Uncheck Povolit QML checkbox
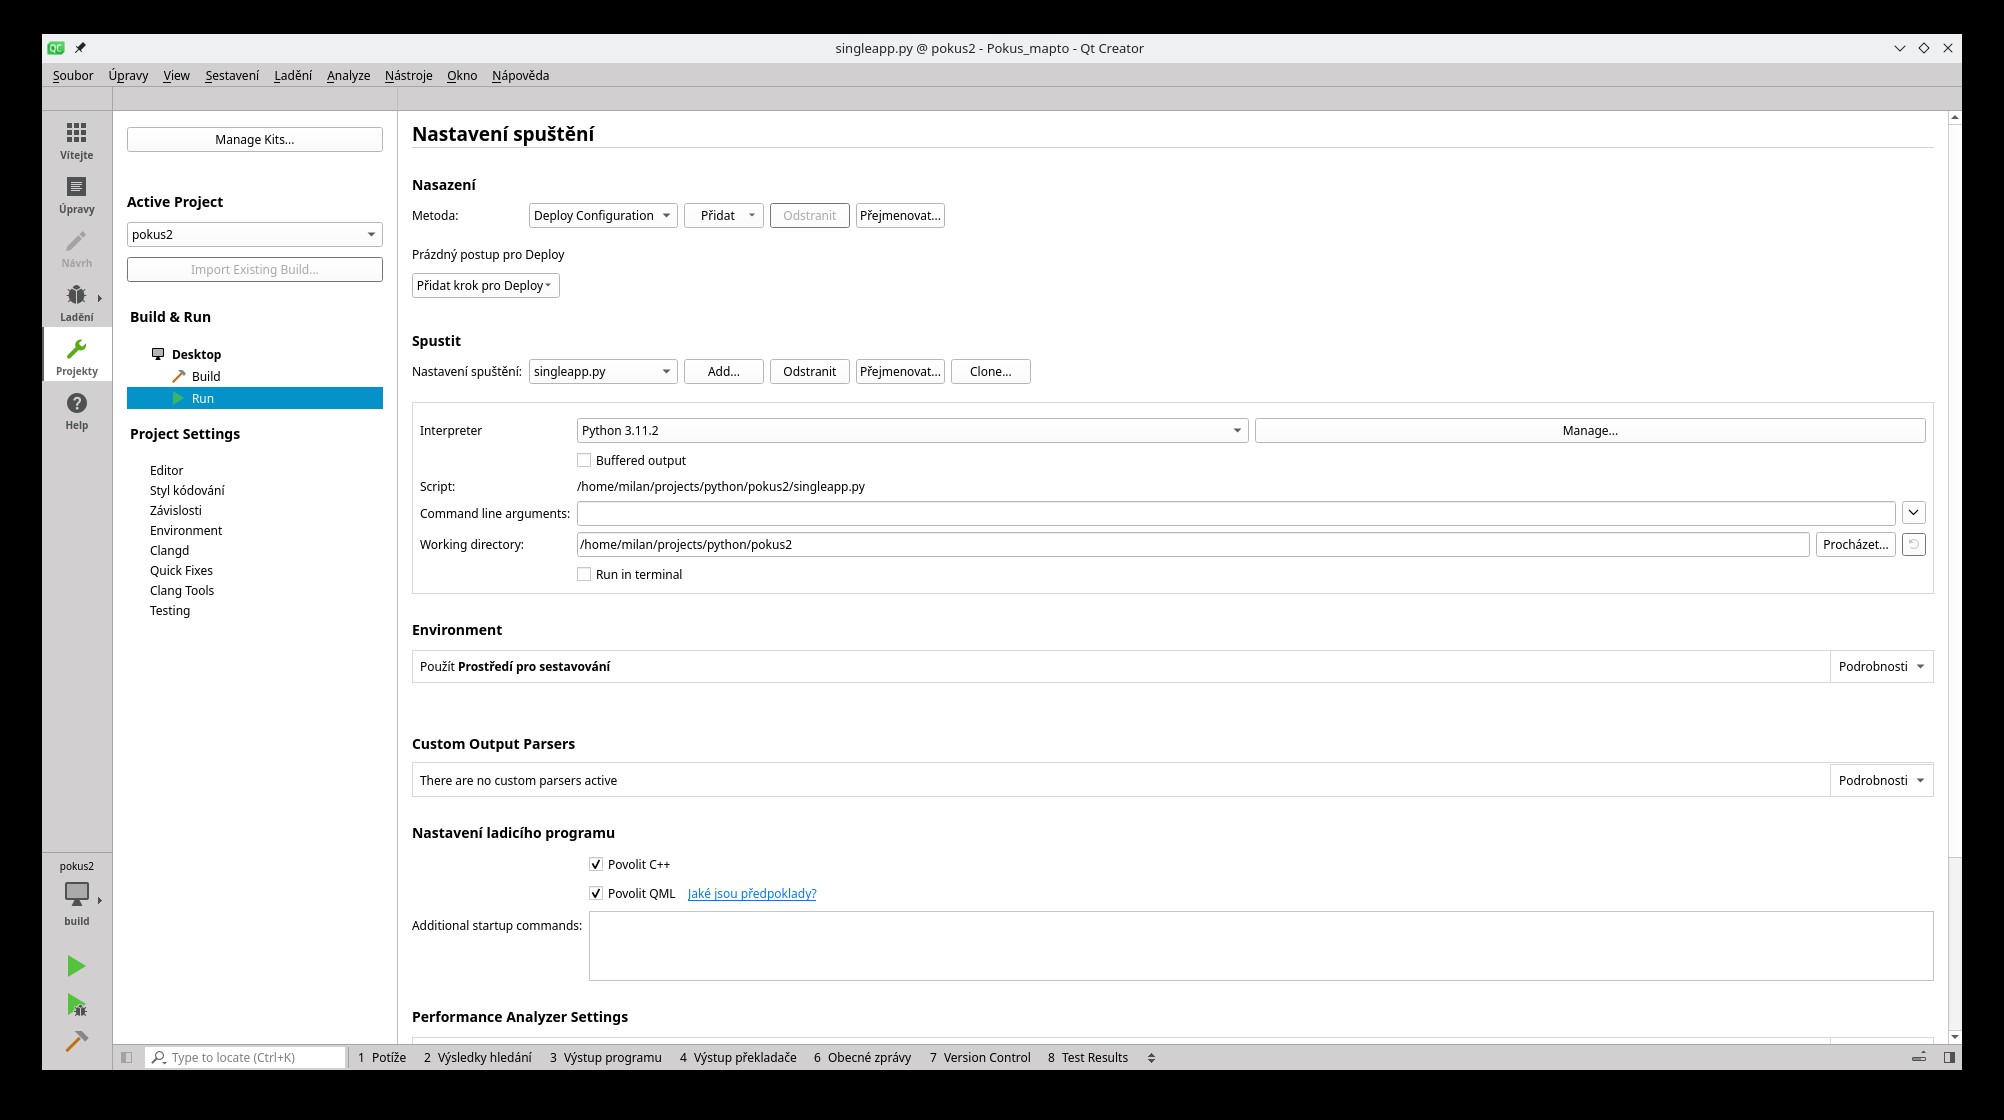Viewport: 2004px width, 1120px height. [596, 893]
